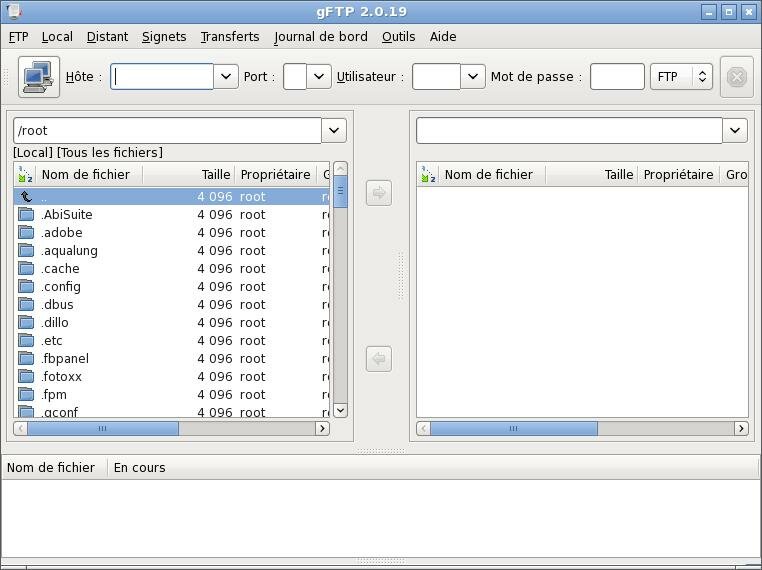The width and height of the screenshot is (762, 570).
Task: Sort remote list by Taille
Action: point(591,174)
